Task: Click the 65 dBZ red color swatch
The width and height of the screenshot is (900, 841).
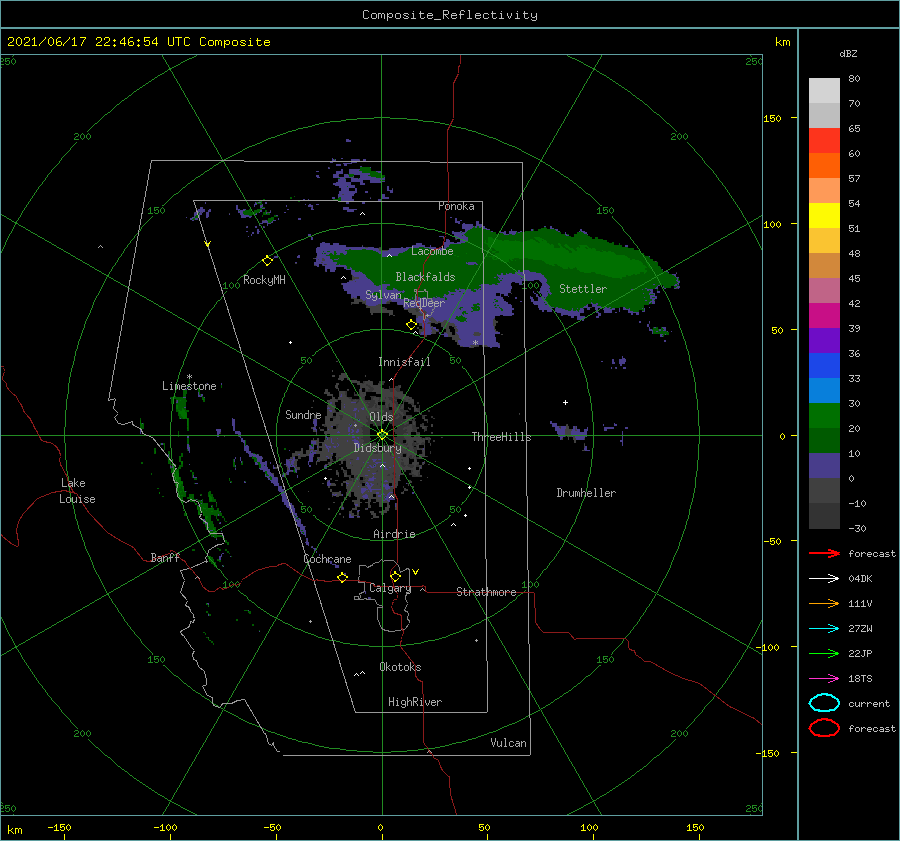Action: tap(824, 140)
